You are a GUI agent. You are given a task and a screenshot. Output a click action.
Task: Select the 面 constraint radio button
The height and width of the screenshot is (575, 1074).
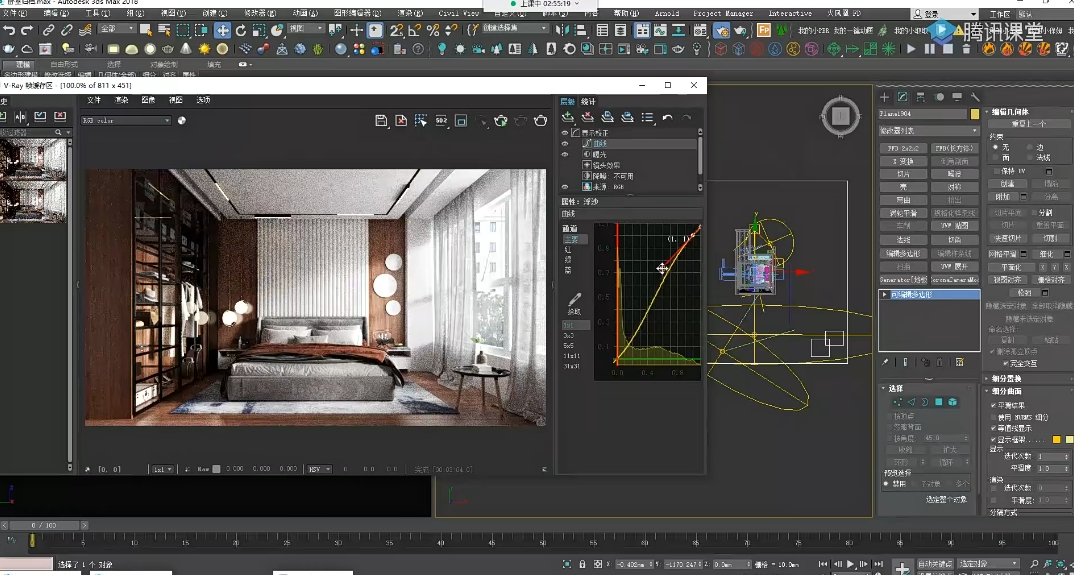[995, 158]
